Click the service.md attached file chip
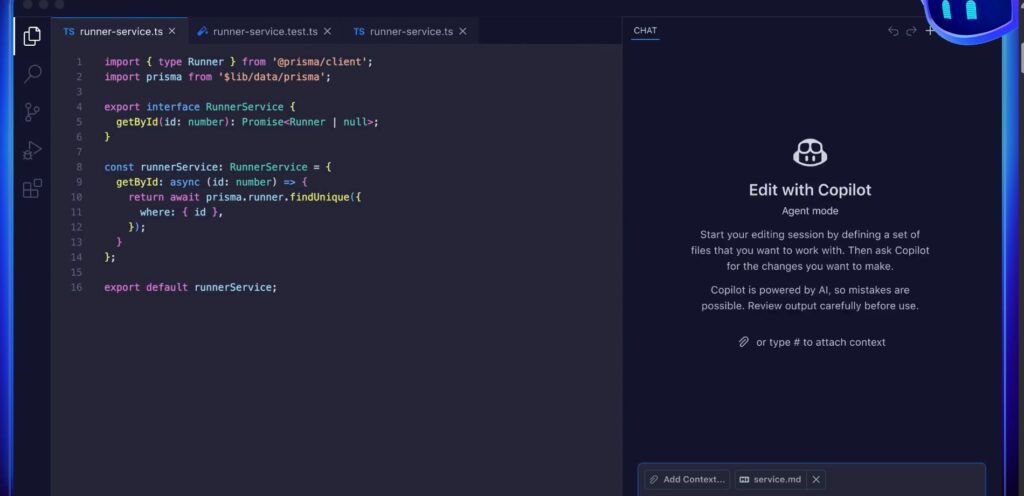The image size is (1024, 496). pos(770,479)
